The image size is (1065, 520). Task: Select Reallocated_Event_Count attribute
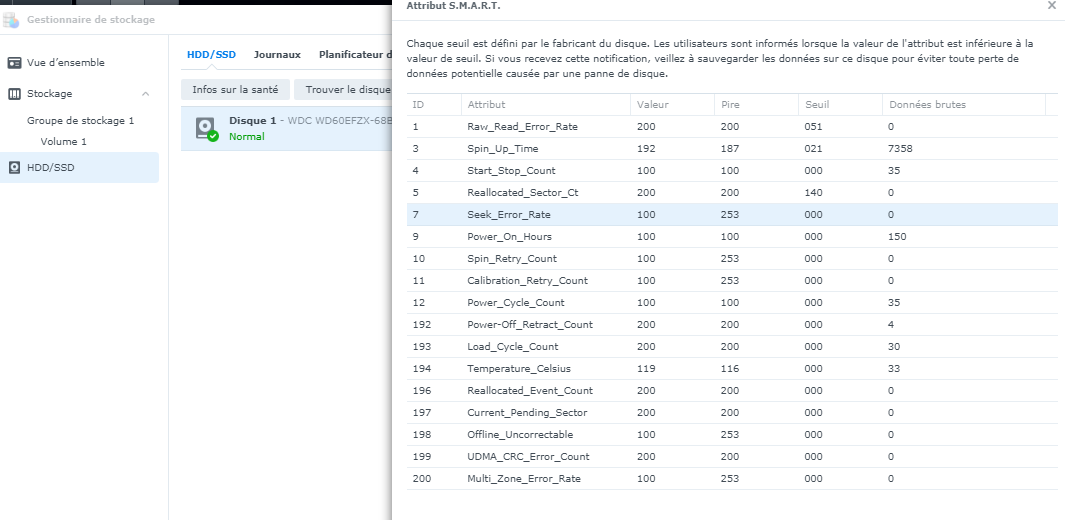click(530, 390)
